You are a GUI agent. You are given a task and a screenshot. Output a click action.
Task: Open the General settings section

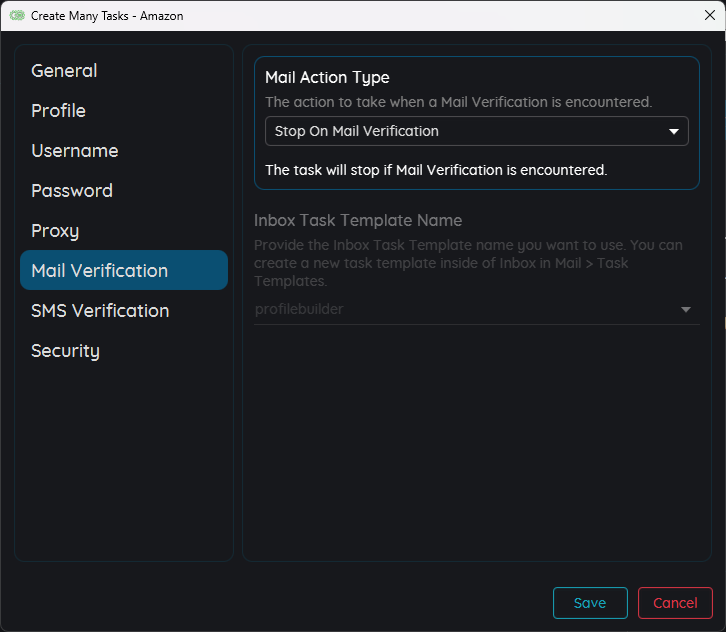point(64,71)
